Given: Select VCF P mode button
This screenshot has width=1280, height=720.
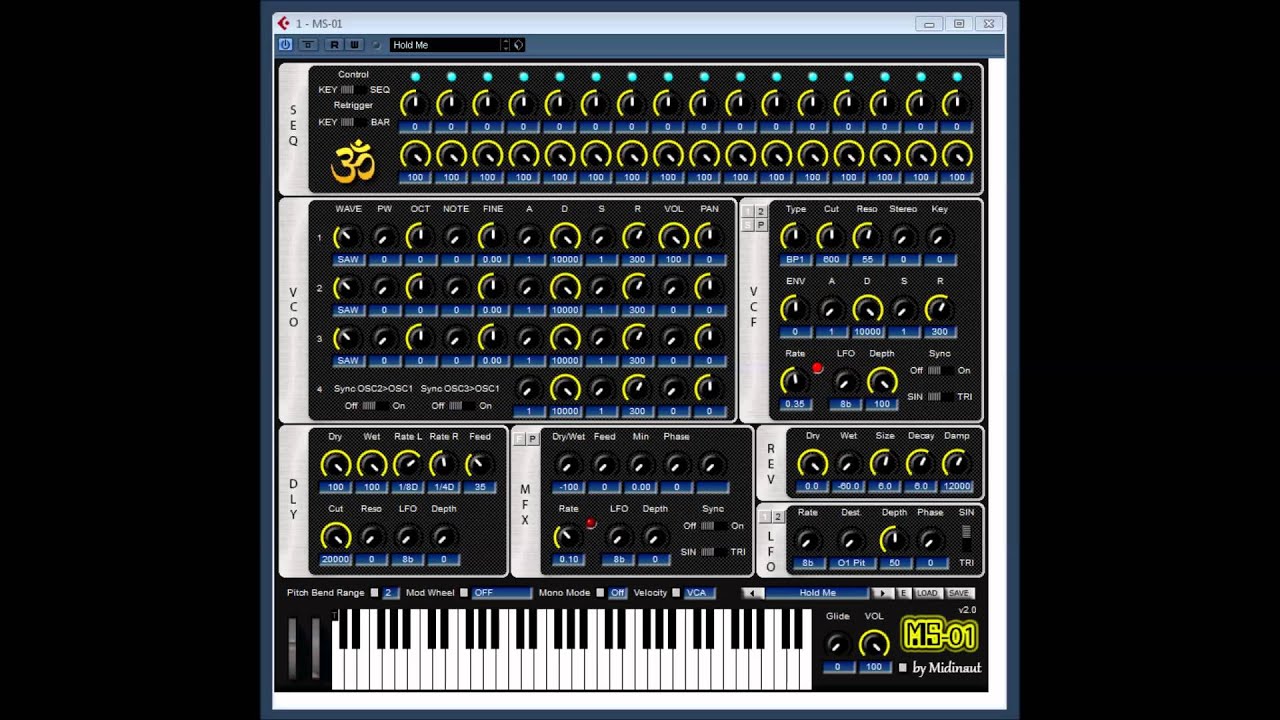Looking at the screenshot, I should (760, 225).
